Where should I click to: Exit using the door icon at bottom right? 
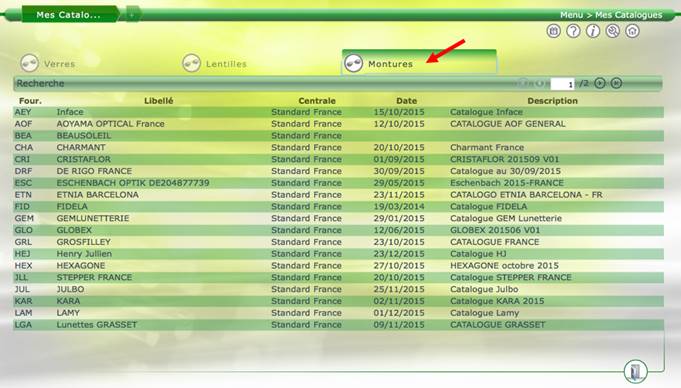point(636,371)
